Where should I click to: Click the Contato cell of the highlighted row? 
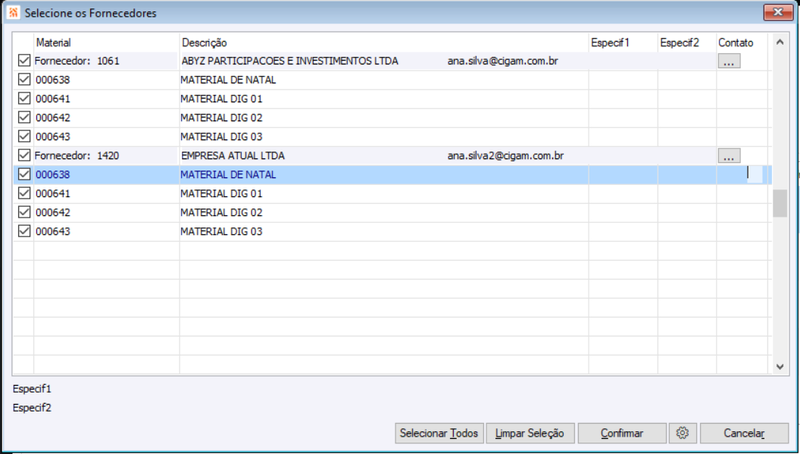742,174
